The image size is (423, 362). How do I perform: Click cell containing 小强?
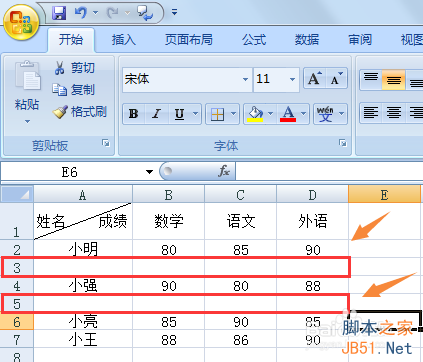[x=83, y=285]
